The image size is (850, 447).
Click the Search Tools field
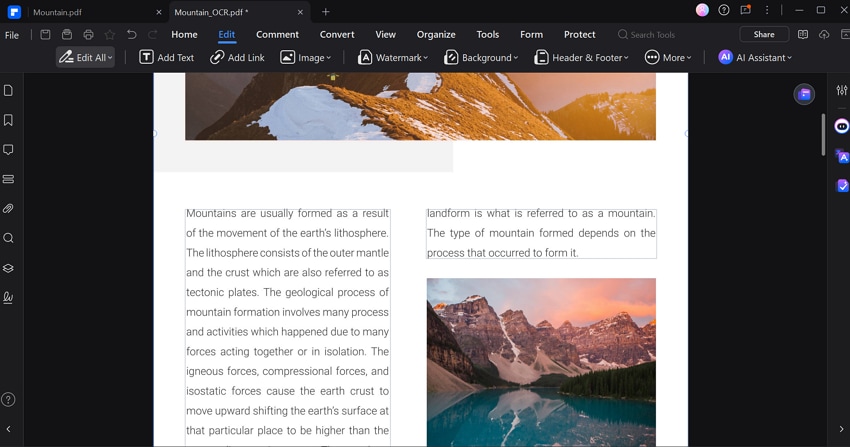tap(647, 35)
